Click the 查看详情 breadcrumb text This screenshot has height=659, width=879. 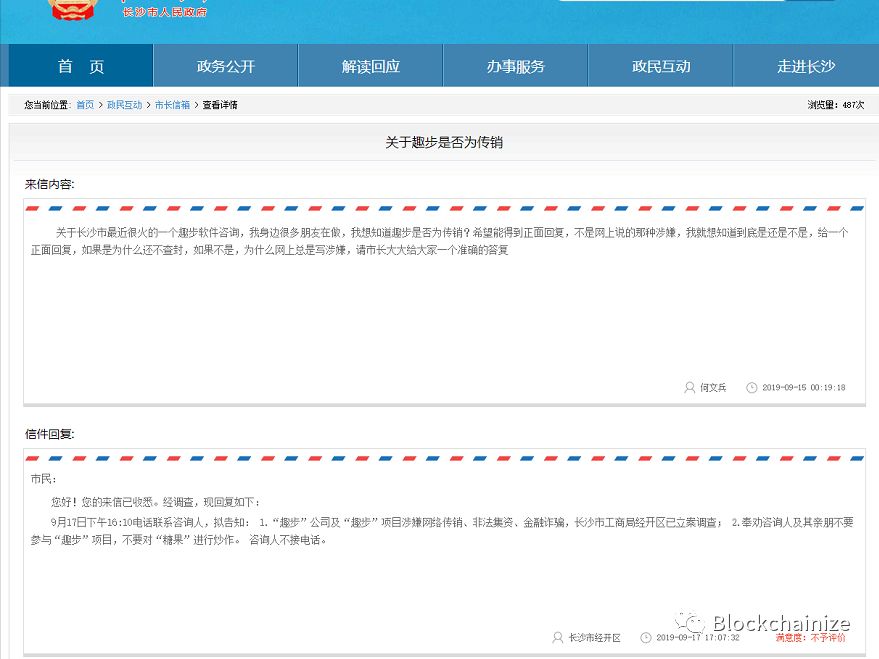coord(220,105)
